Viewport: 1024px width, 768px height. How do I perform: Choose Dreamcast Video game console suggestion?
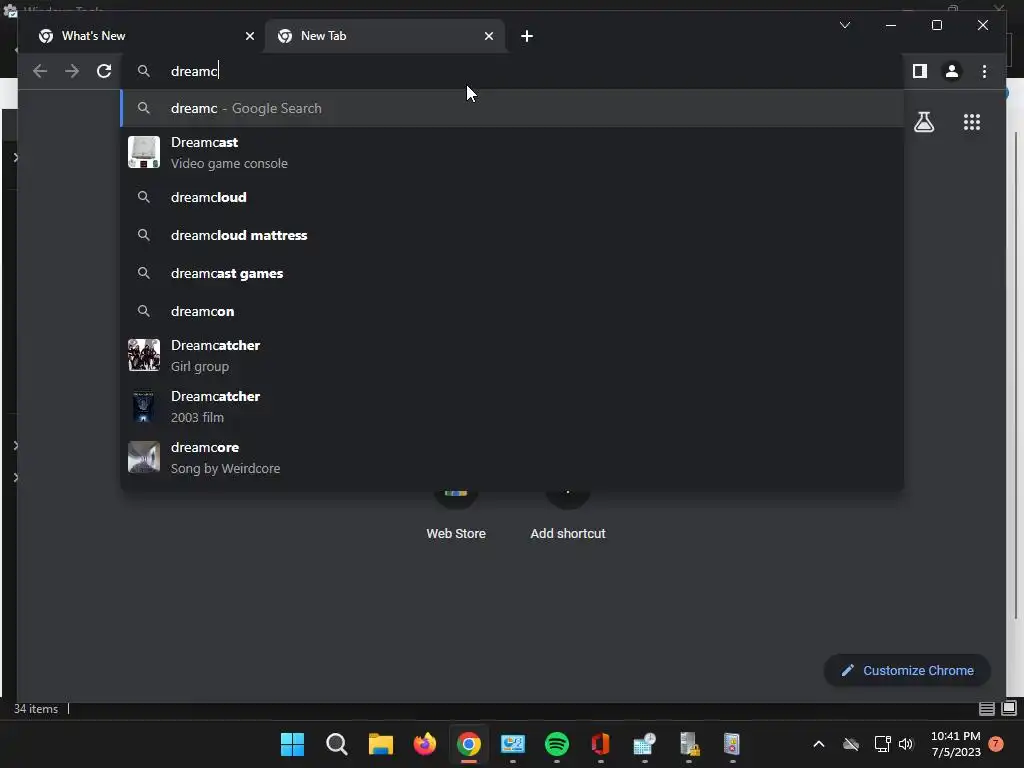tap(513, 153)
